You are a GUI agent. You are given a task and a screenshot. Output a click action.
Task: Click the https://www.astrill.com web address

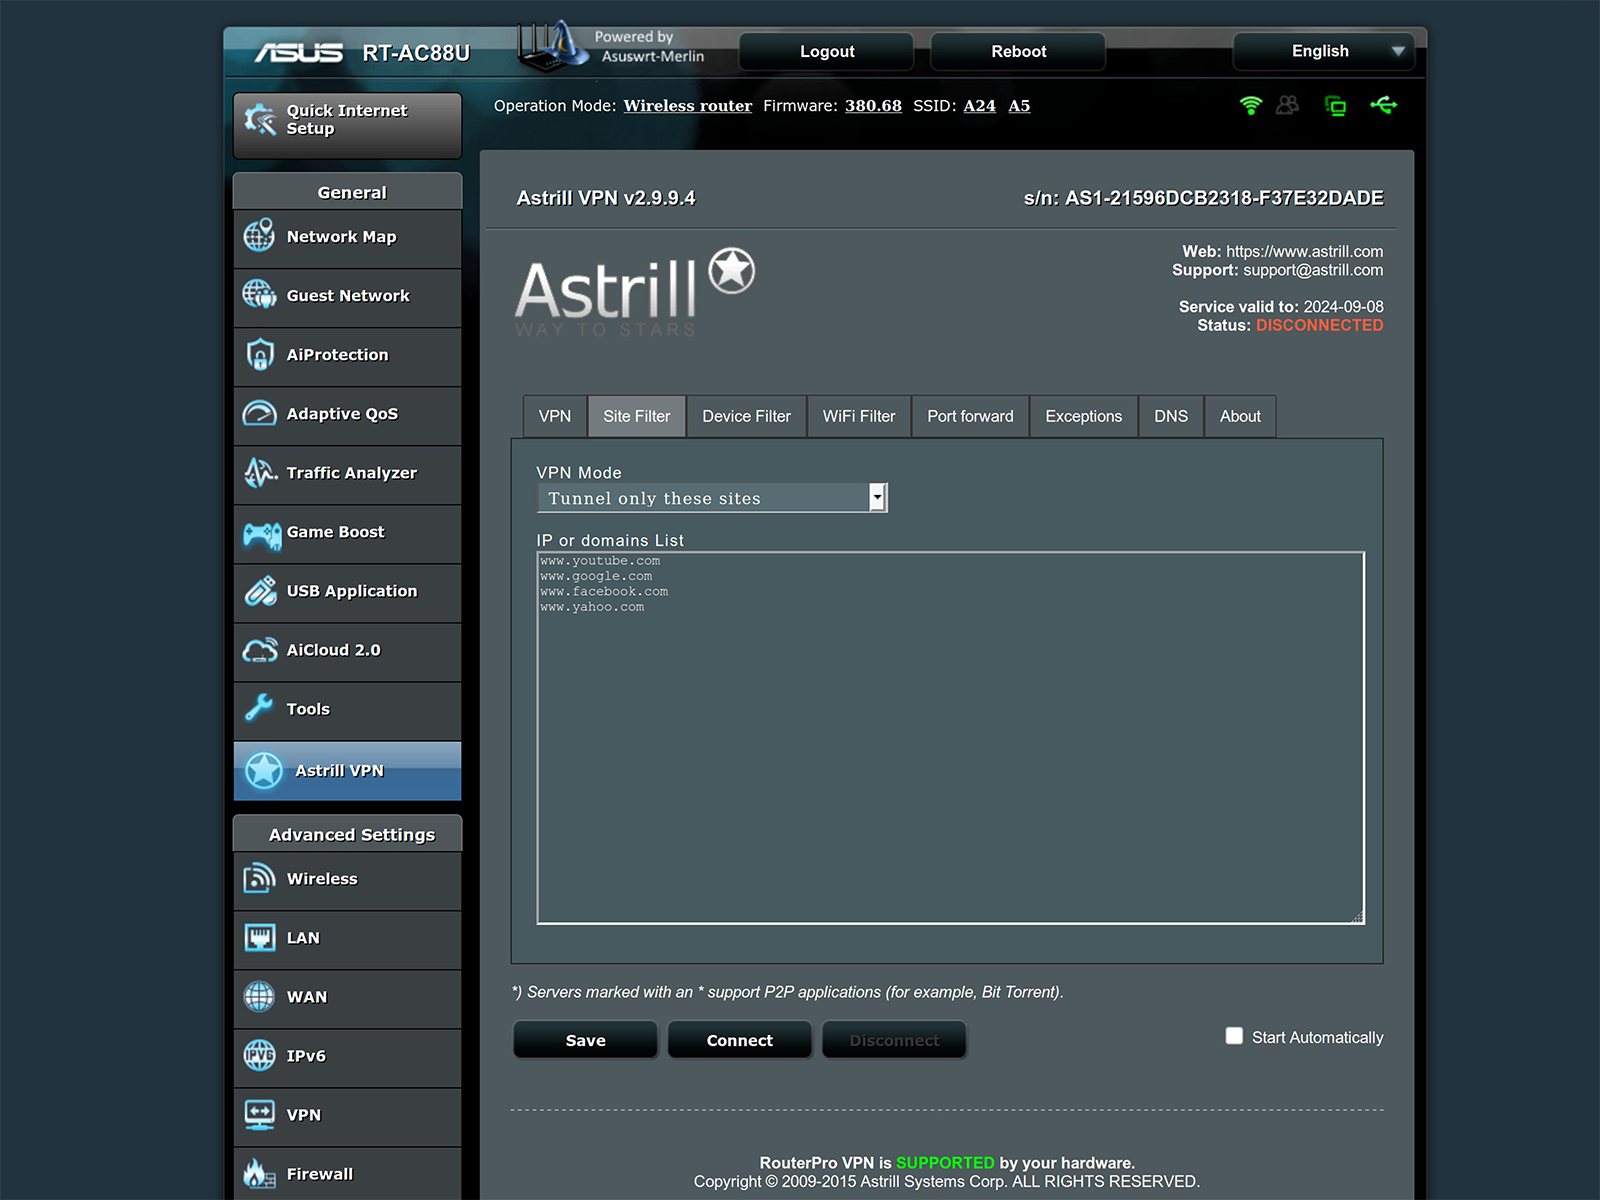(1305, 251)
